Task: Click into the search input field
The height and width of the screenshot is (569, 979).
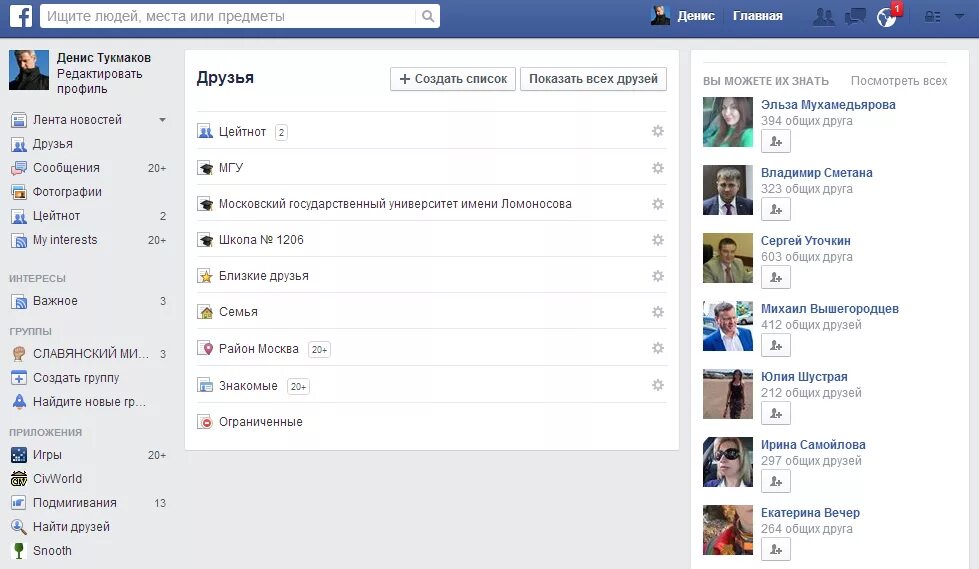Action: click(x=229, y=16)
